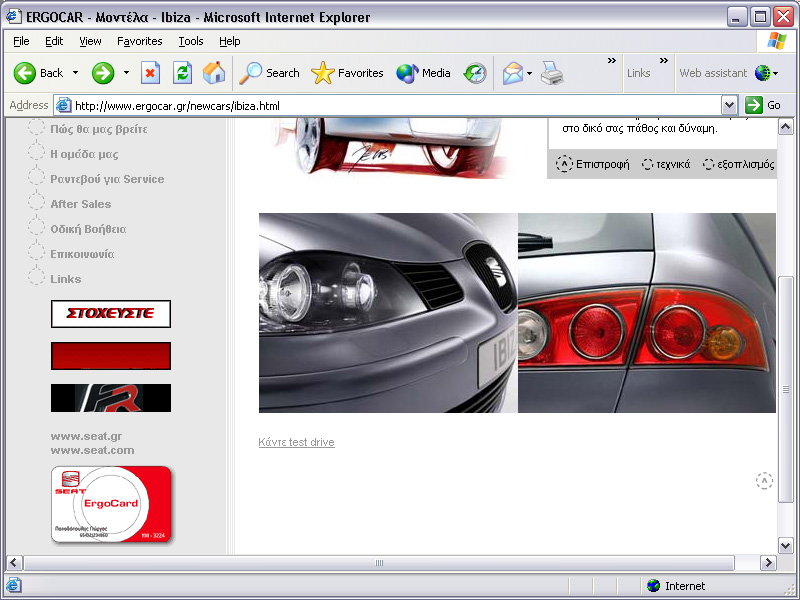Click the IE icon in title bar
The width and height of the screenshot is (800, 600).
pyautogui.click(x=13, y=17)
